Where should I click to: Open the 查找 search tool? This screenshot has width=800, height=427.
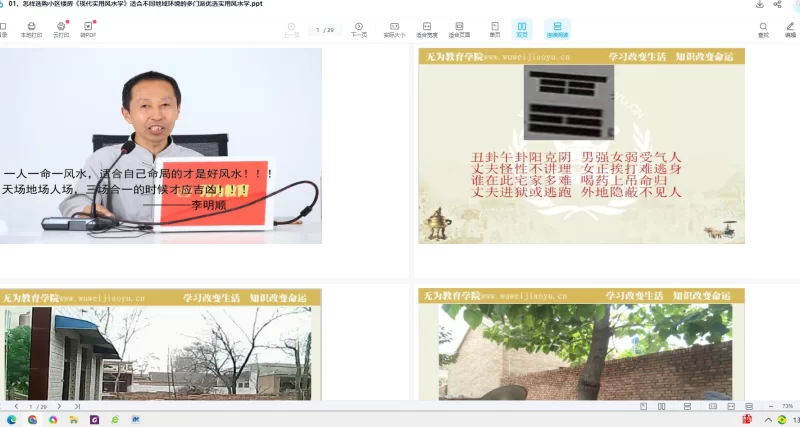(x=763, y=28)
